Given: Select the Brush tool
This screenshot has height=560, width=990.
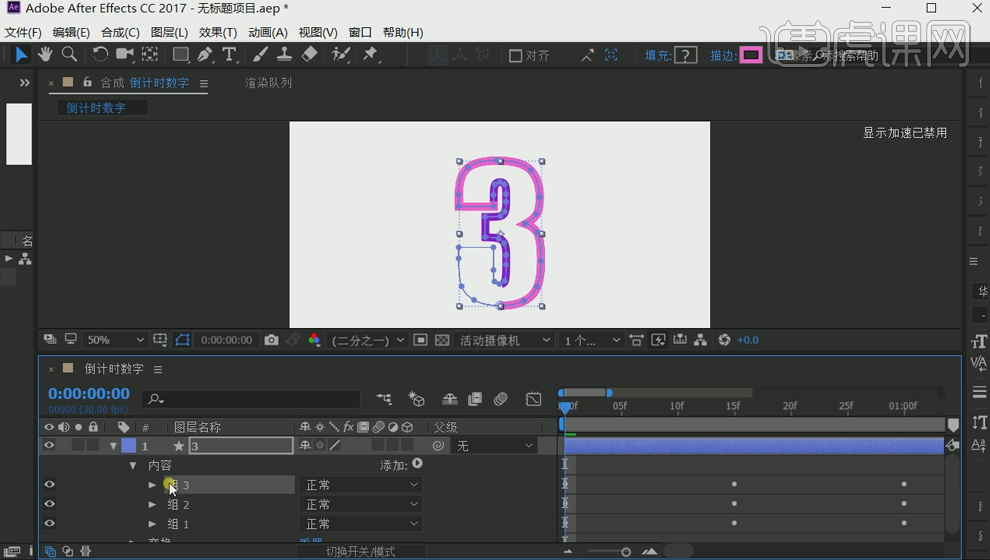Looking at the screenshot, I should point(260,55).
